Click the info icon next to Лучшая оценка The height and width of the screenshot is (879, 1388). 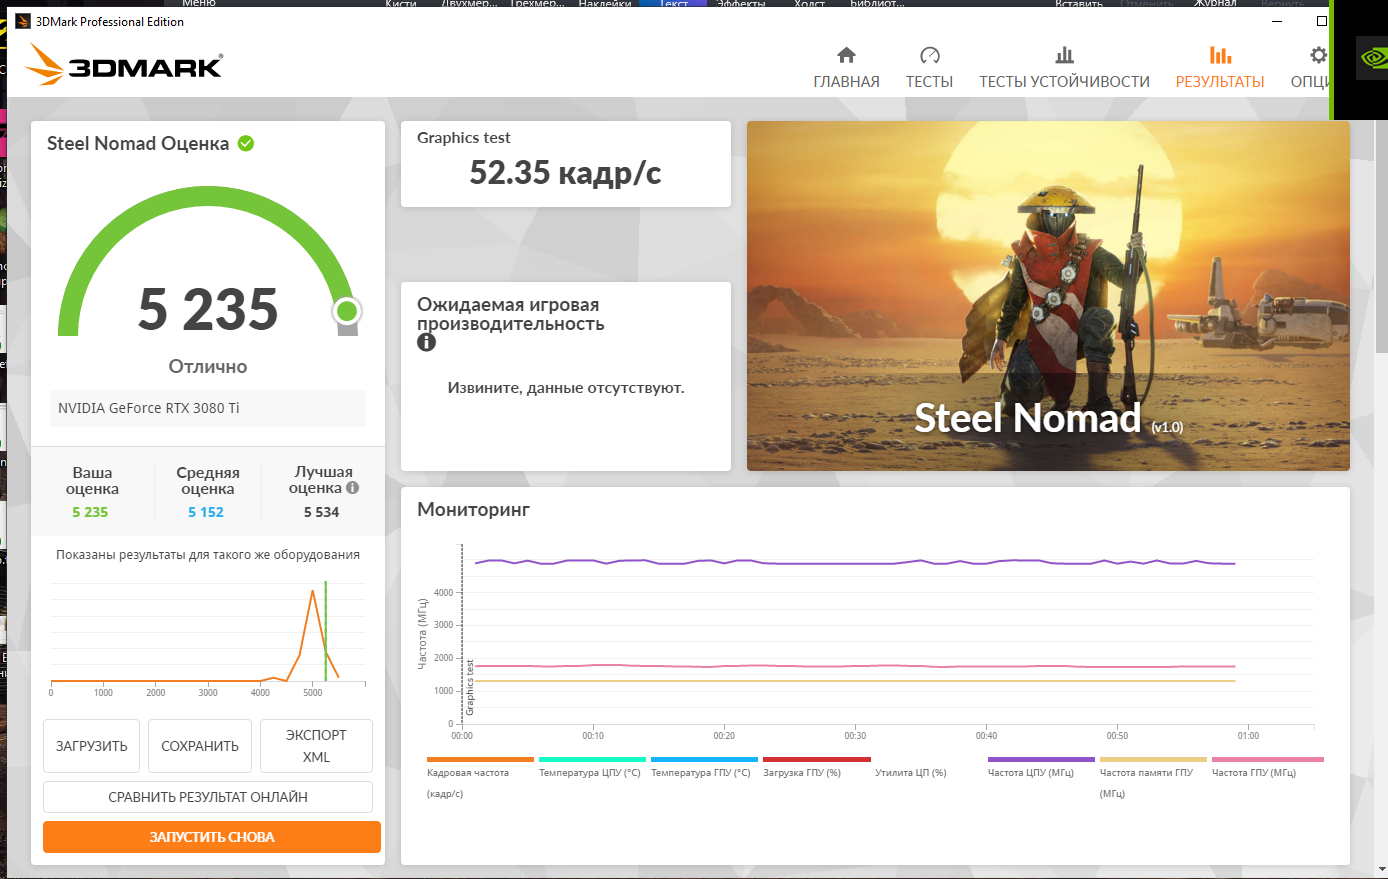click(352, 488)
